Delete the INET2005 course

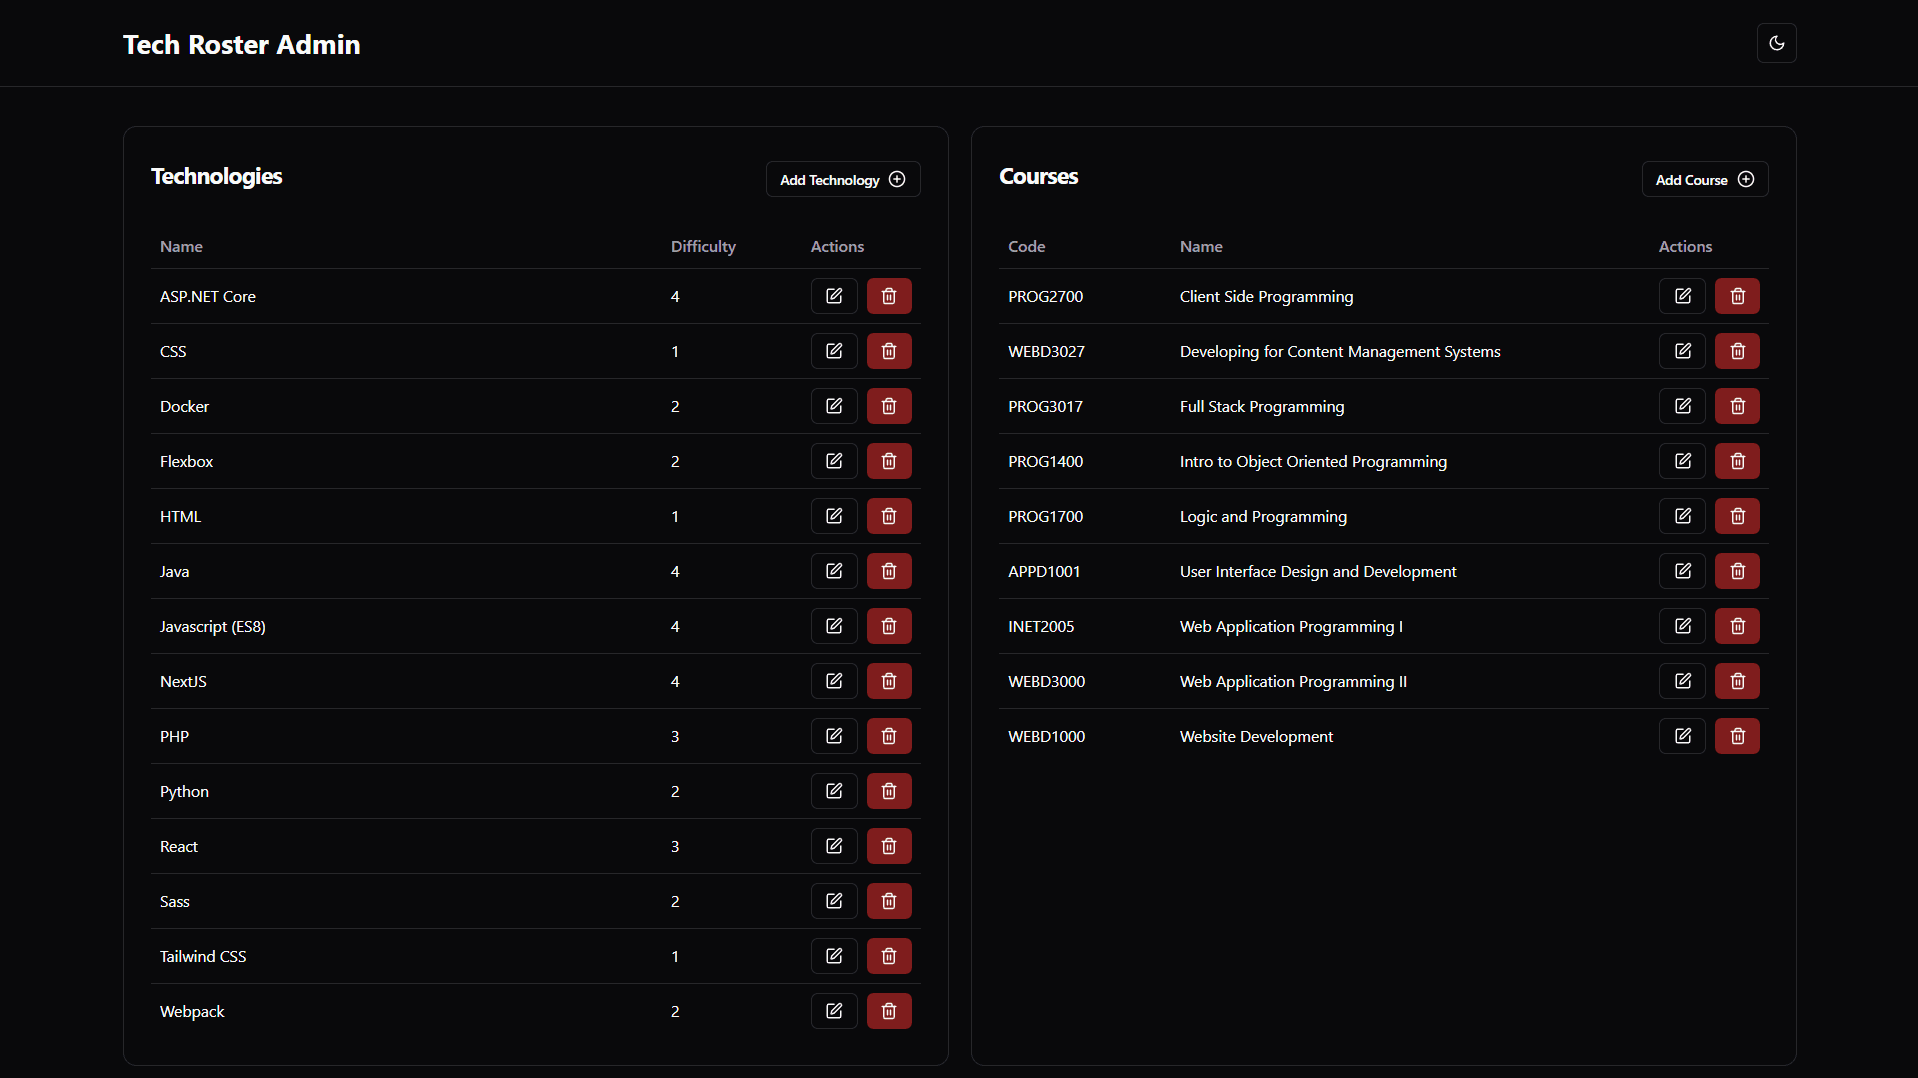pyautogui.click(x=1737, y=626)
